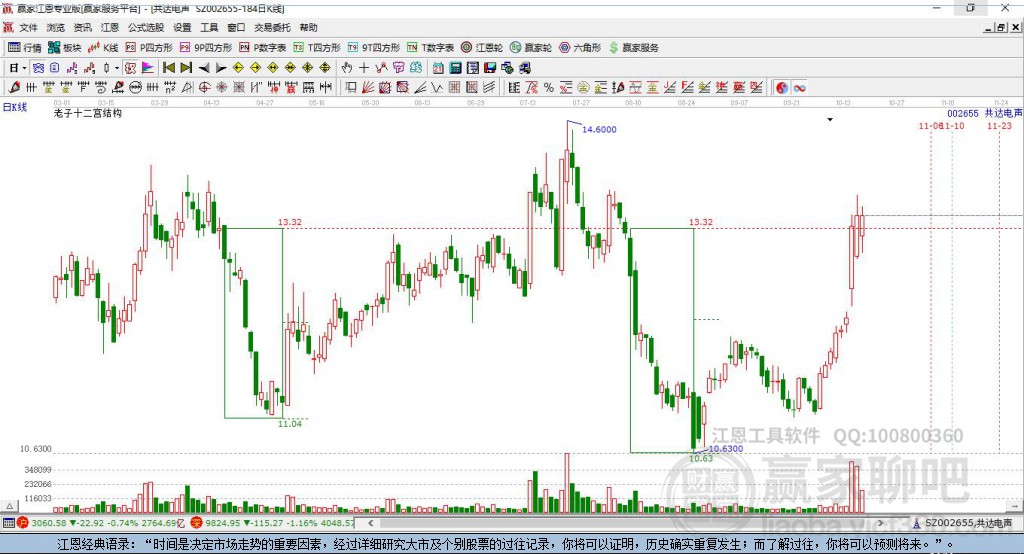Click the jump-to-last-bar icon
Image resolution: width=1024 pixels, height=554 pixels.
point(186,68)
